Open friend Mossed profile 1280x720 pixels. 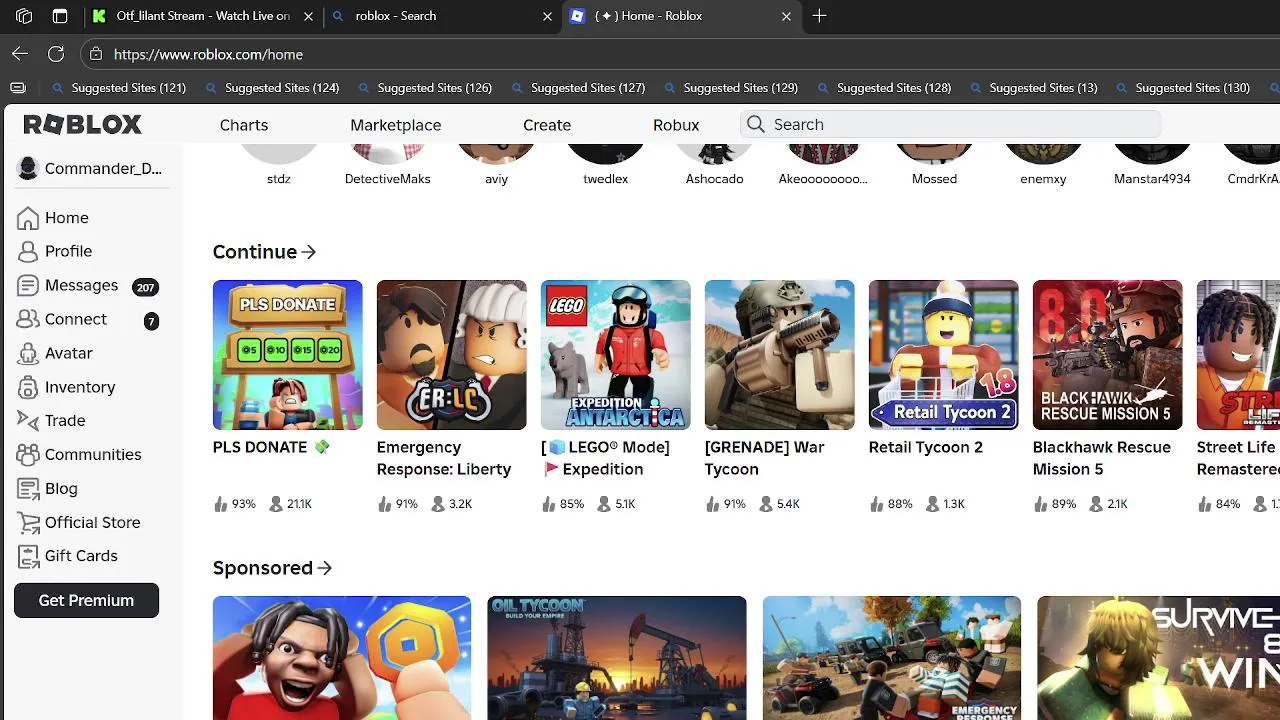(934, 165)
